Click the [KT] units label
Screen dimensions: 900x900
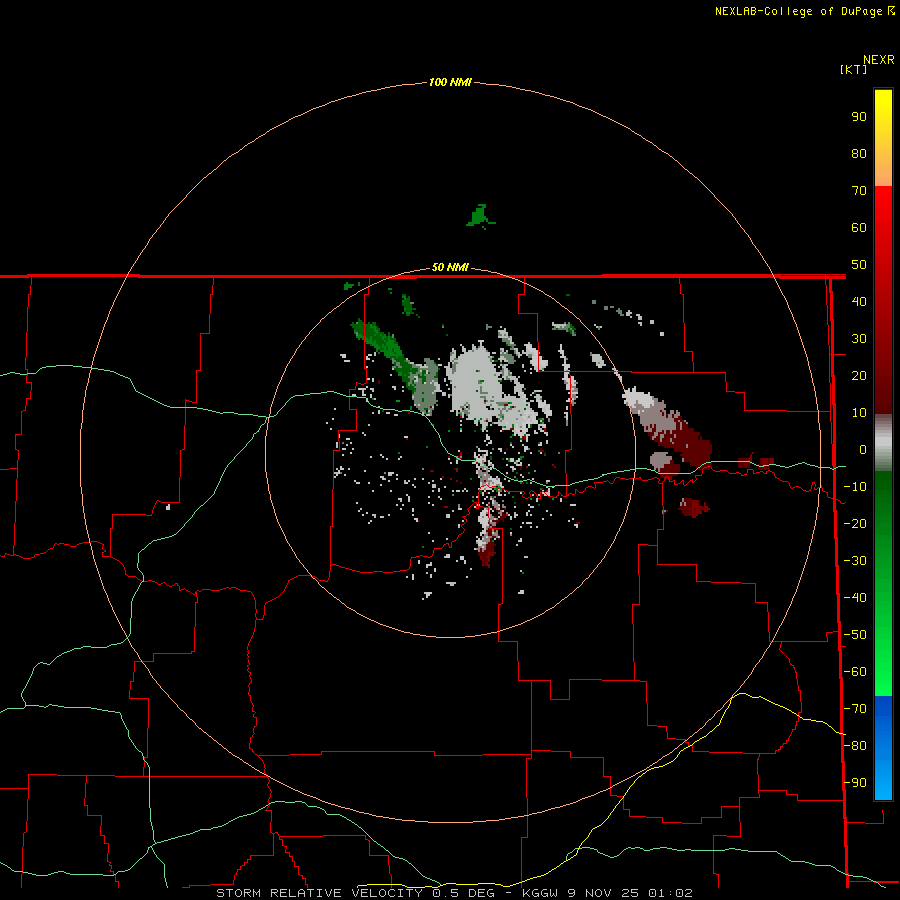click(x=854, y=69)
